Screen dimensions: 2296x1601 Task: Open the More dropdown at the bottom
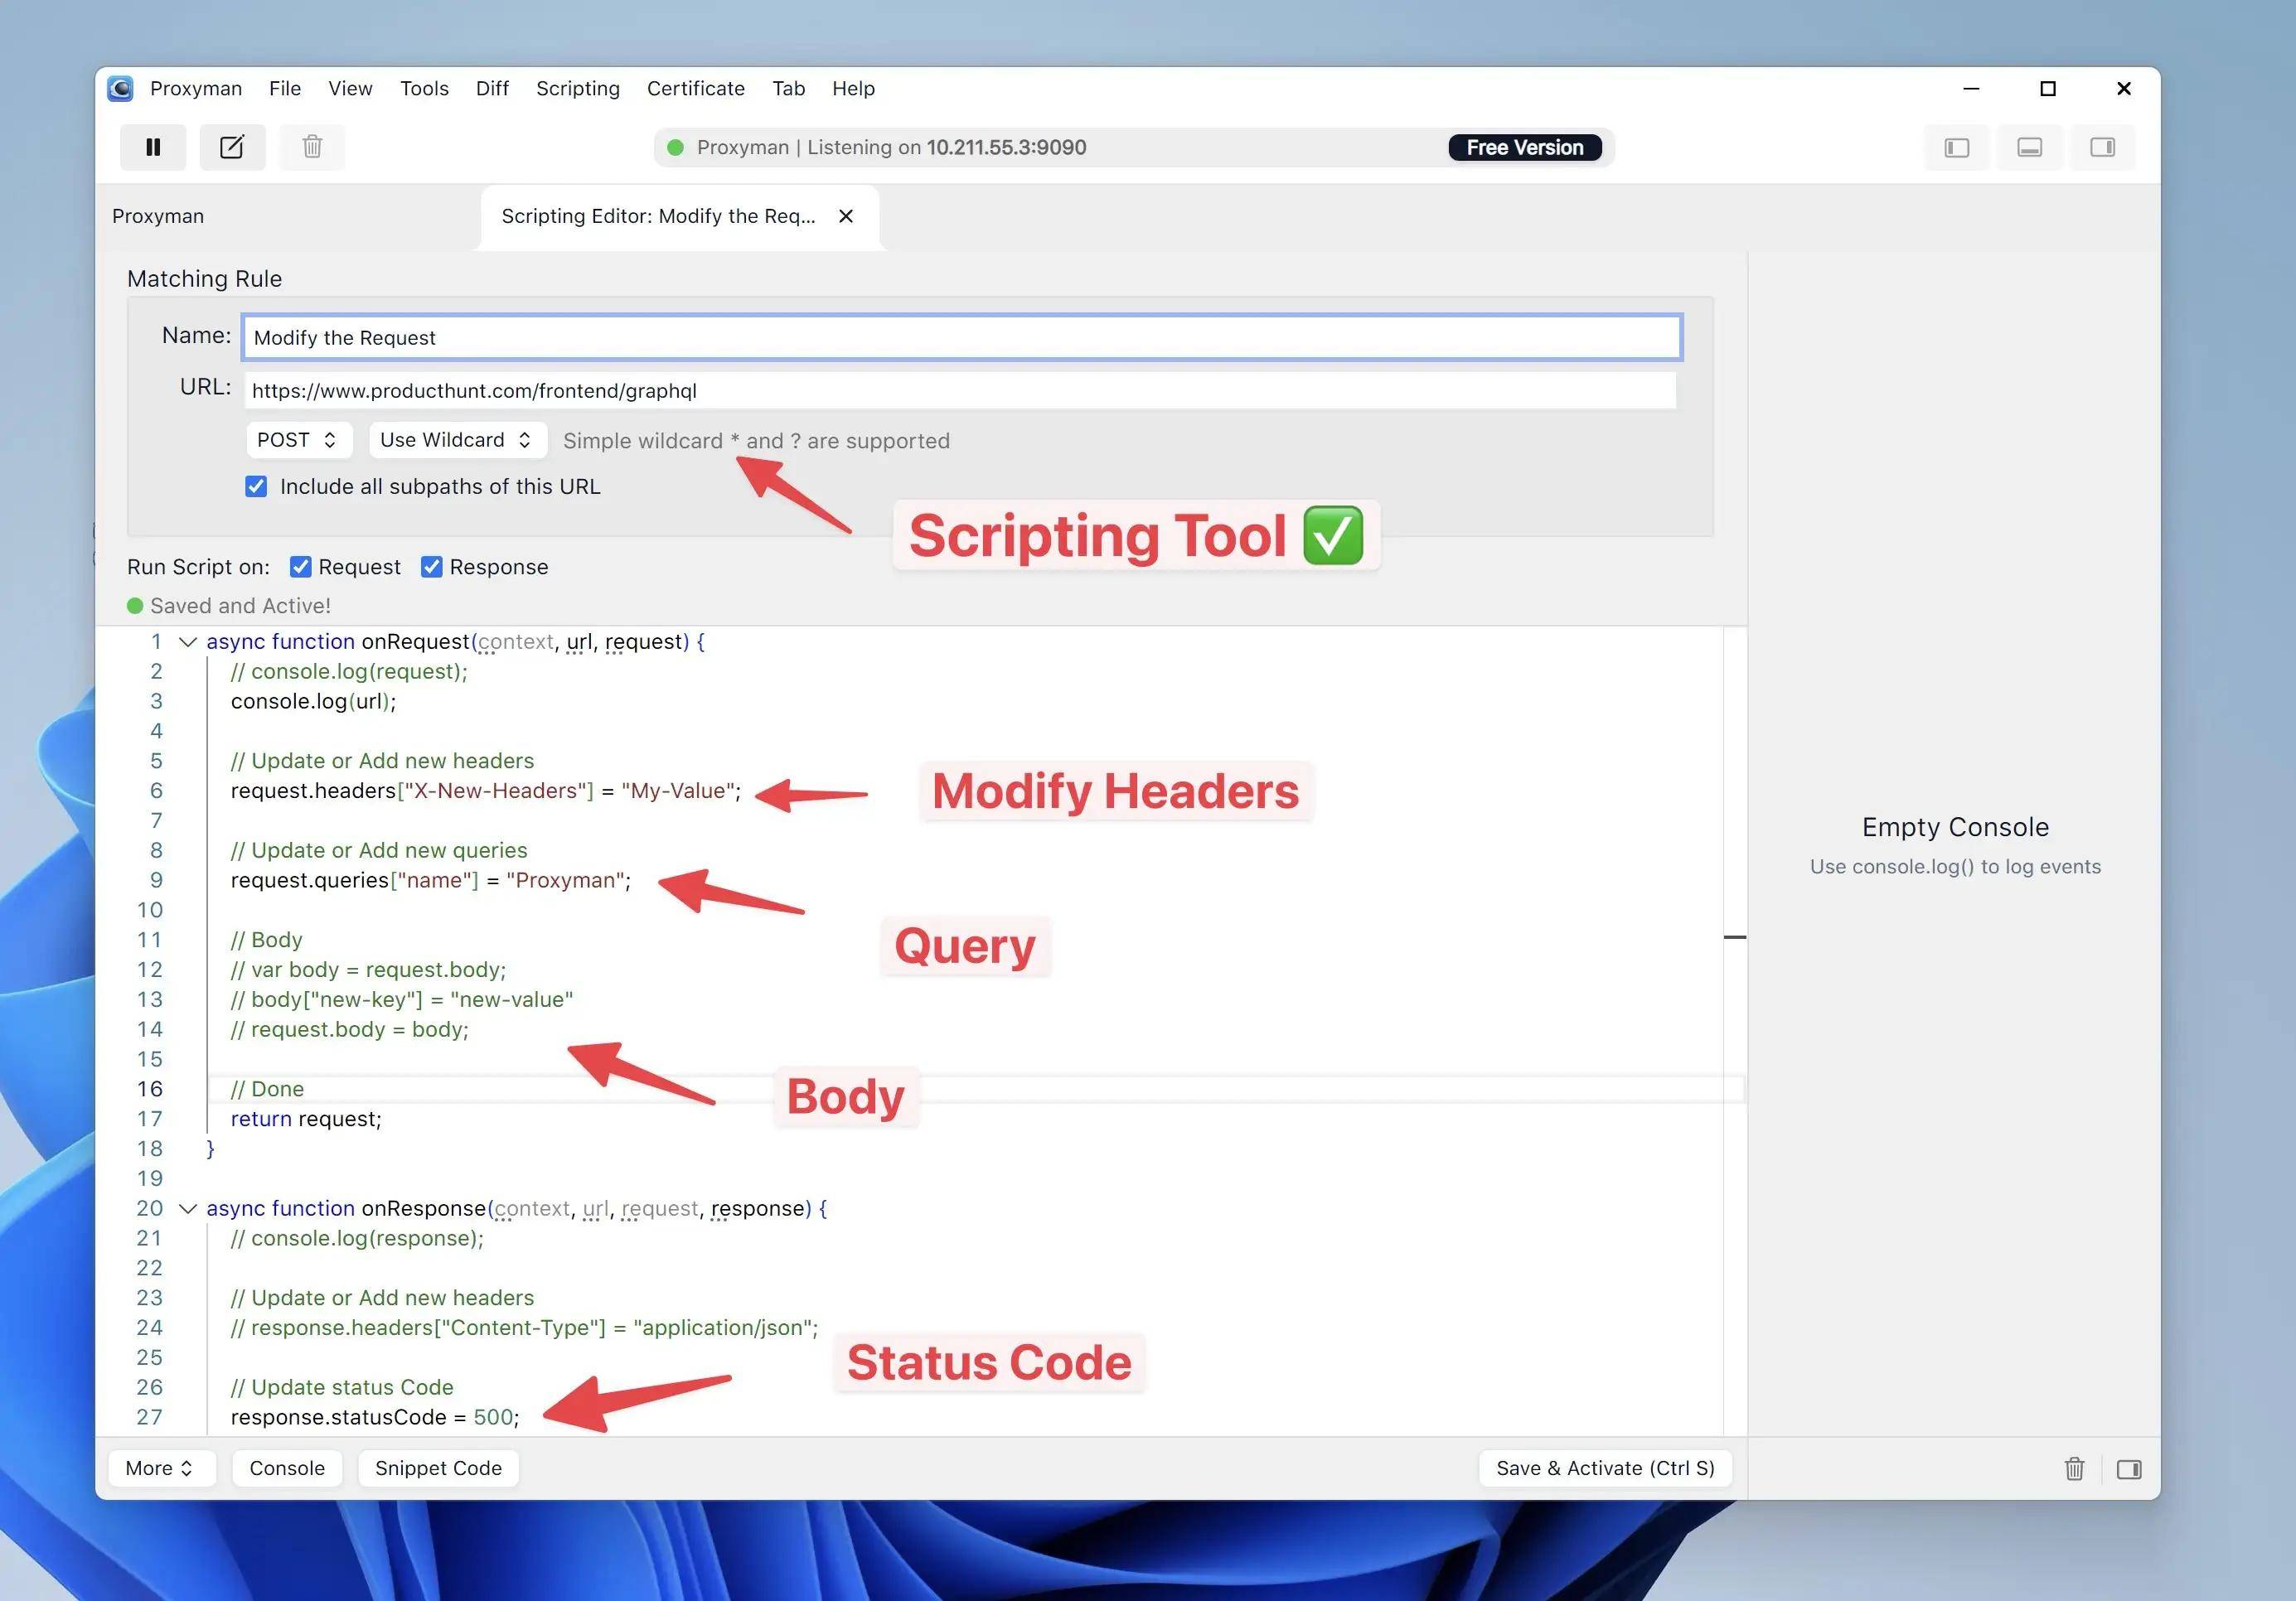click(x=161, y=1468)
